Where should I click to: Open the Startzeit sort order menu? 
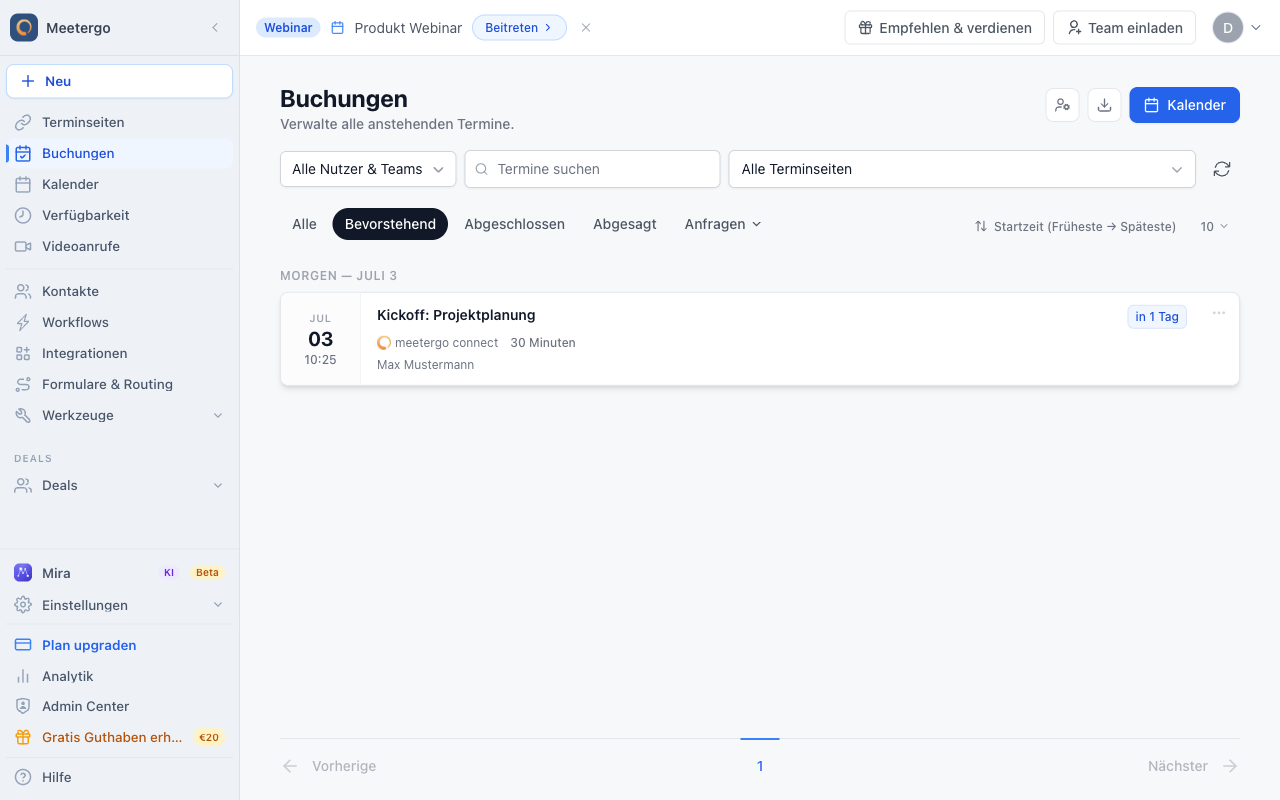pos(1076,227)
